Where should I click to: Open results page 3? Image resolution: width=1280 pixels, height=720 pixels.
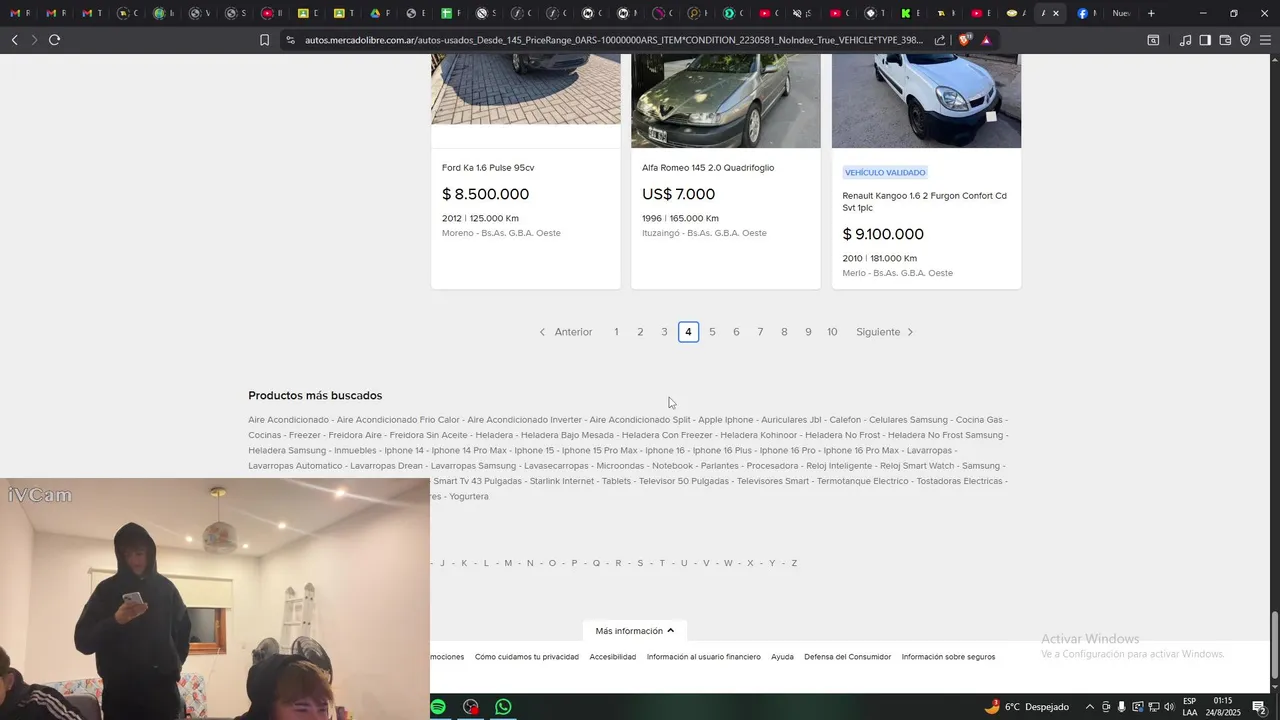click(664, 332)
